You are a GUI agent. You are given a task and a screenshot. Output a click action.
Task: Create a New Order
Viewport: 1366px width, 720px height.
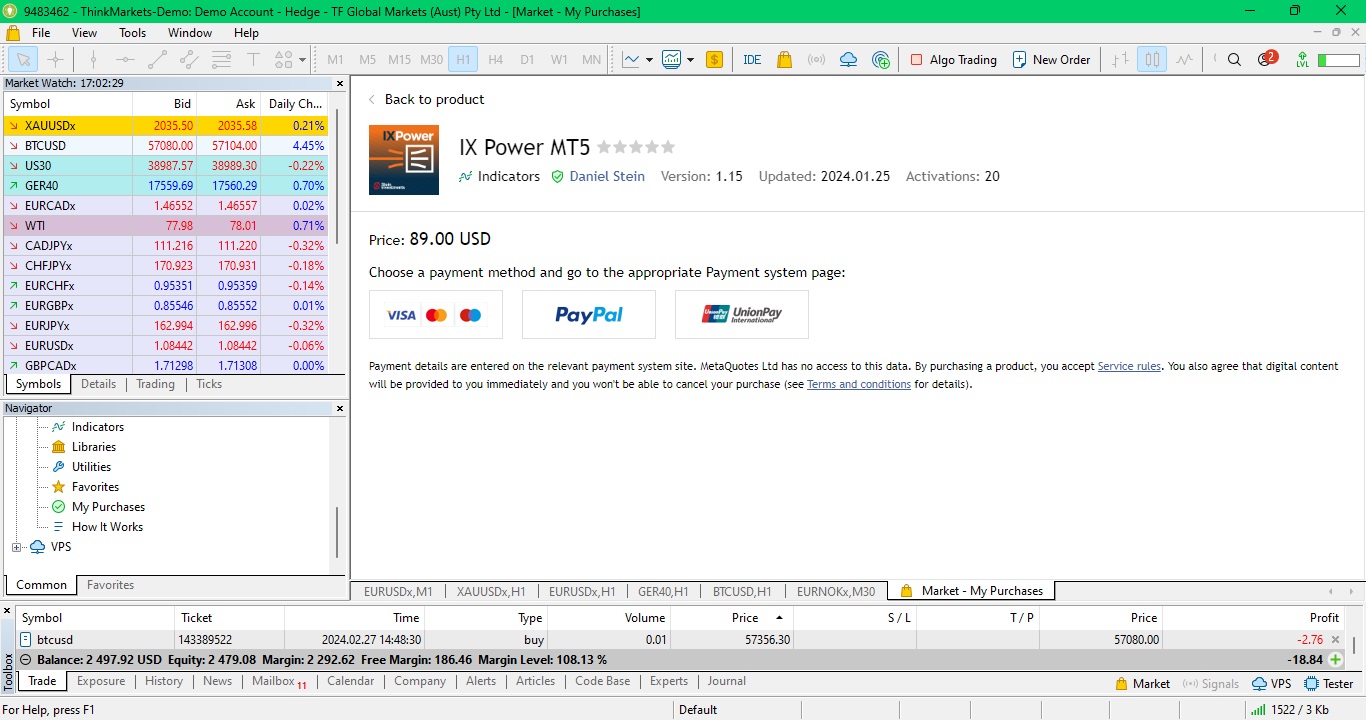point(1051,60)
